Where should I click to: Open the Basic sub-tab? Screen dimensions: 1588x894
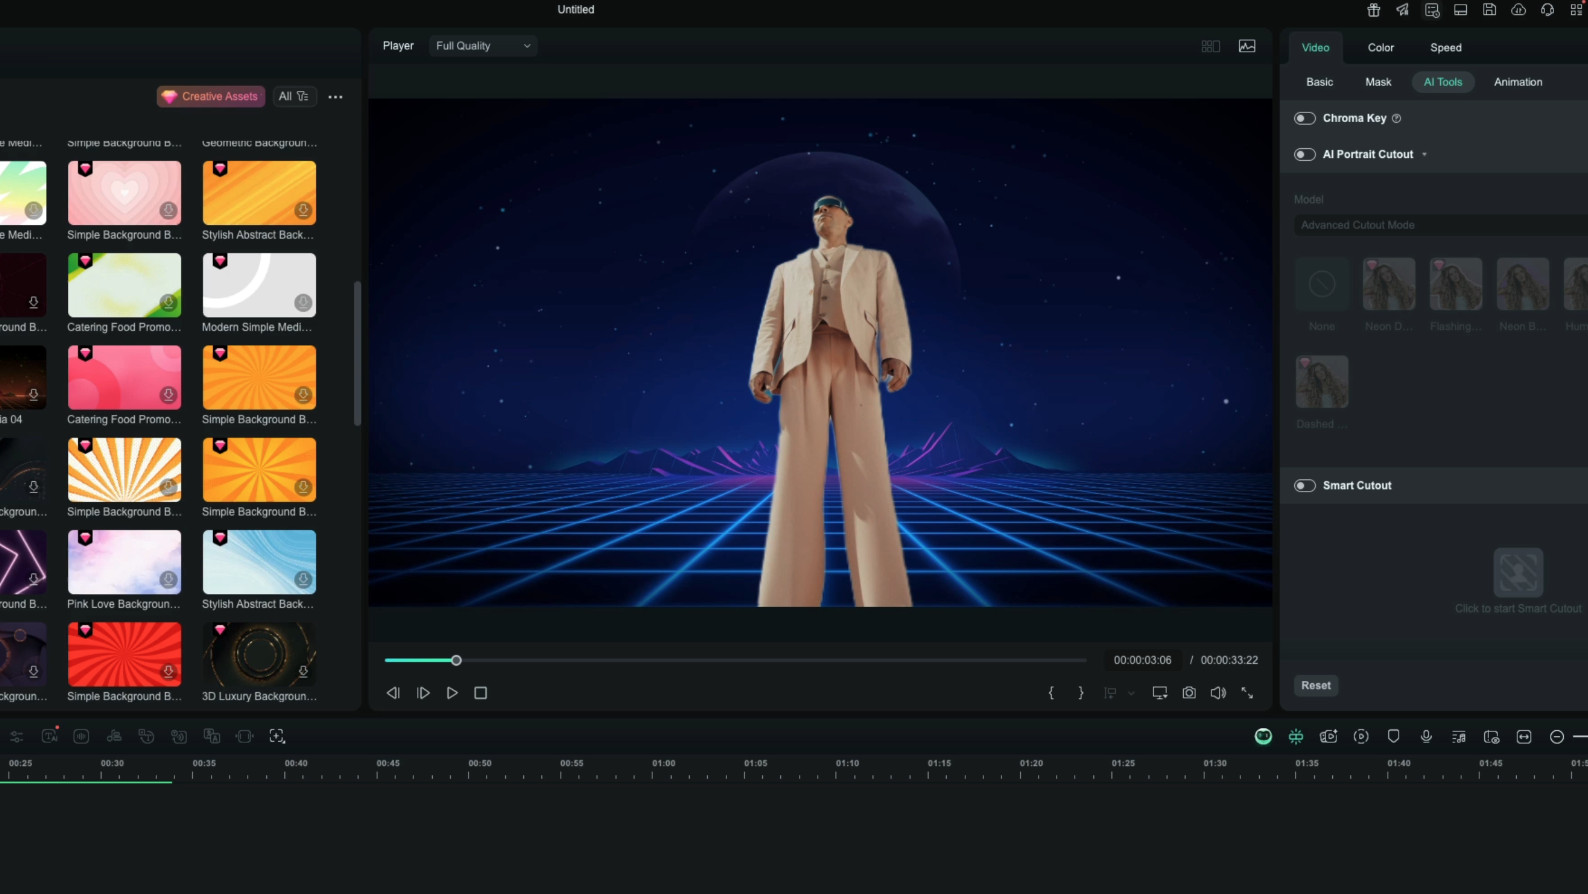coord(1320,82)
